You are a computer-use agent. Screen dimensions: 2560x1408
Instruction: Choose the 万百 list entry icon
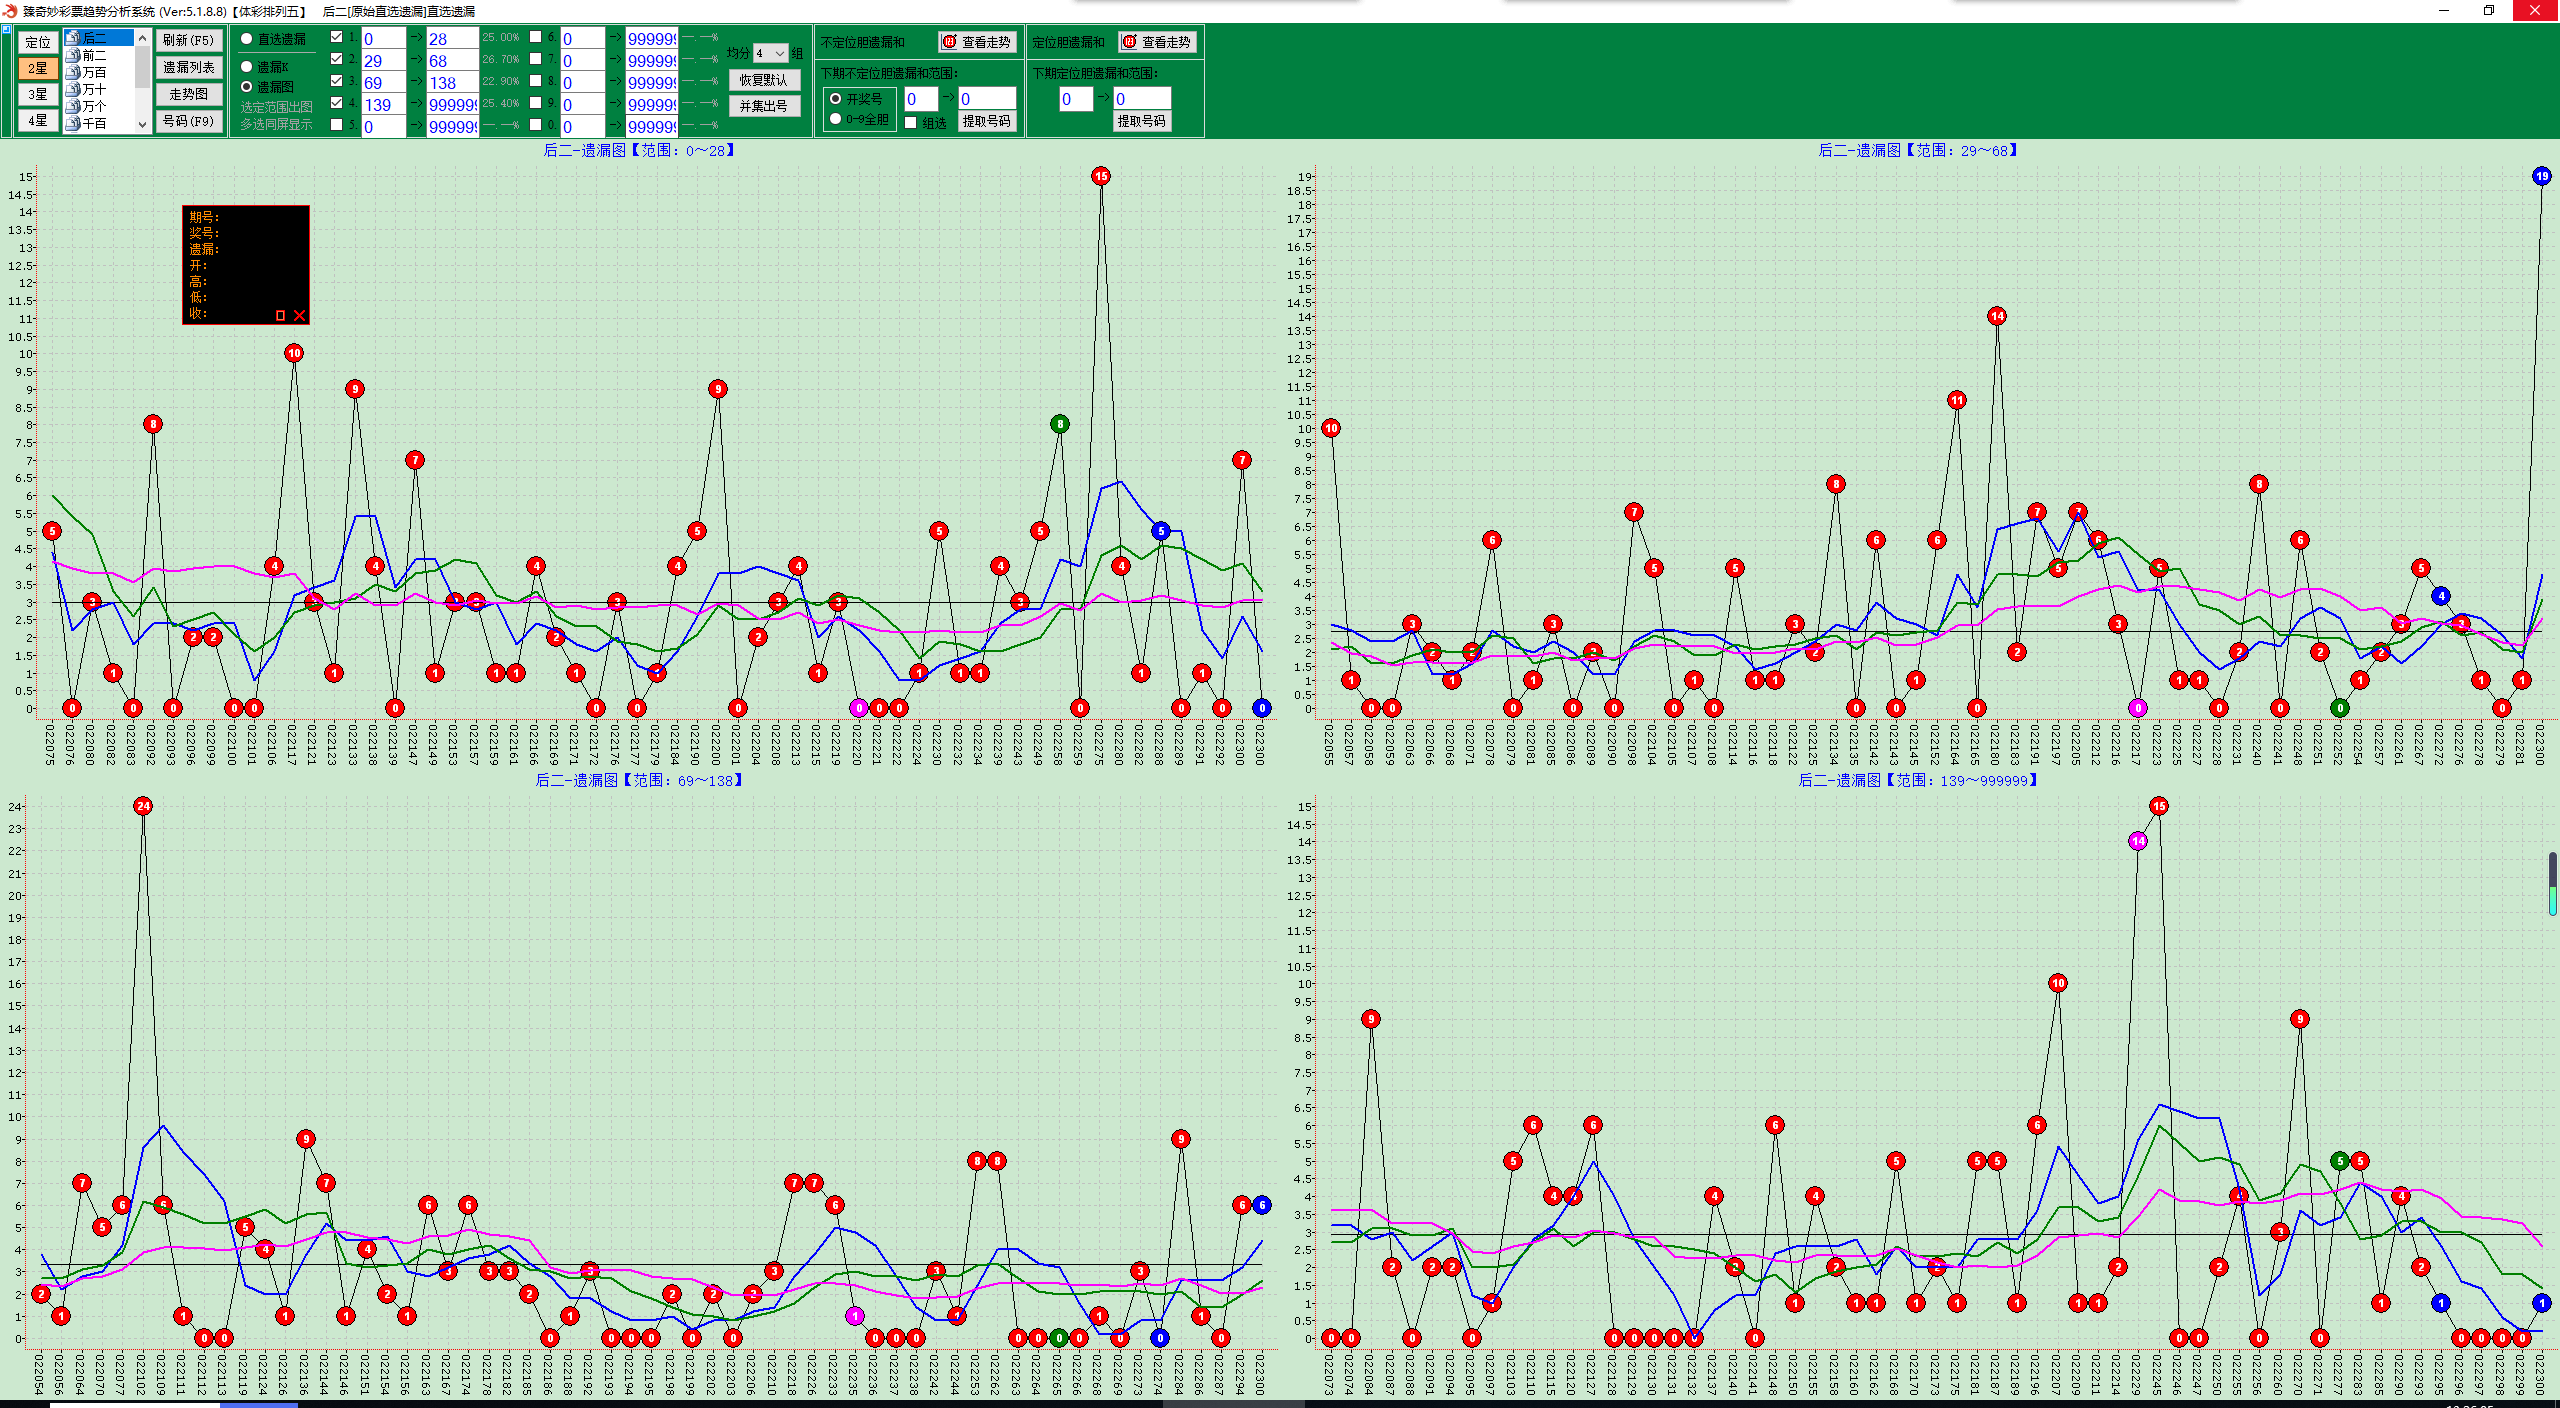coord(73,72)
